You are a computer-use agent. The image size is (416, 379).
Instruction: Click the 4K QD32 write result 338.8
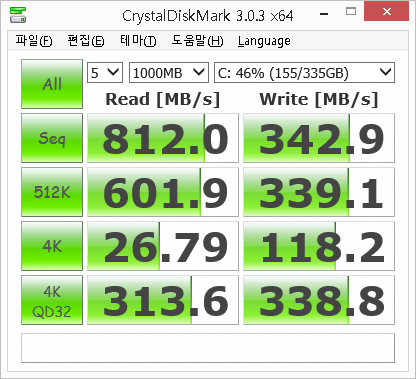[319, 300]
